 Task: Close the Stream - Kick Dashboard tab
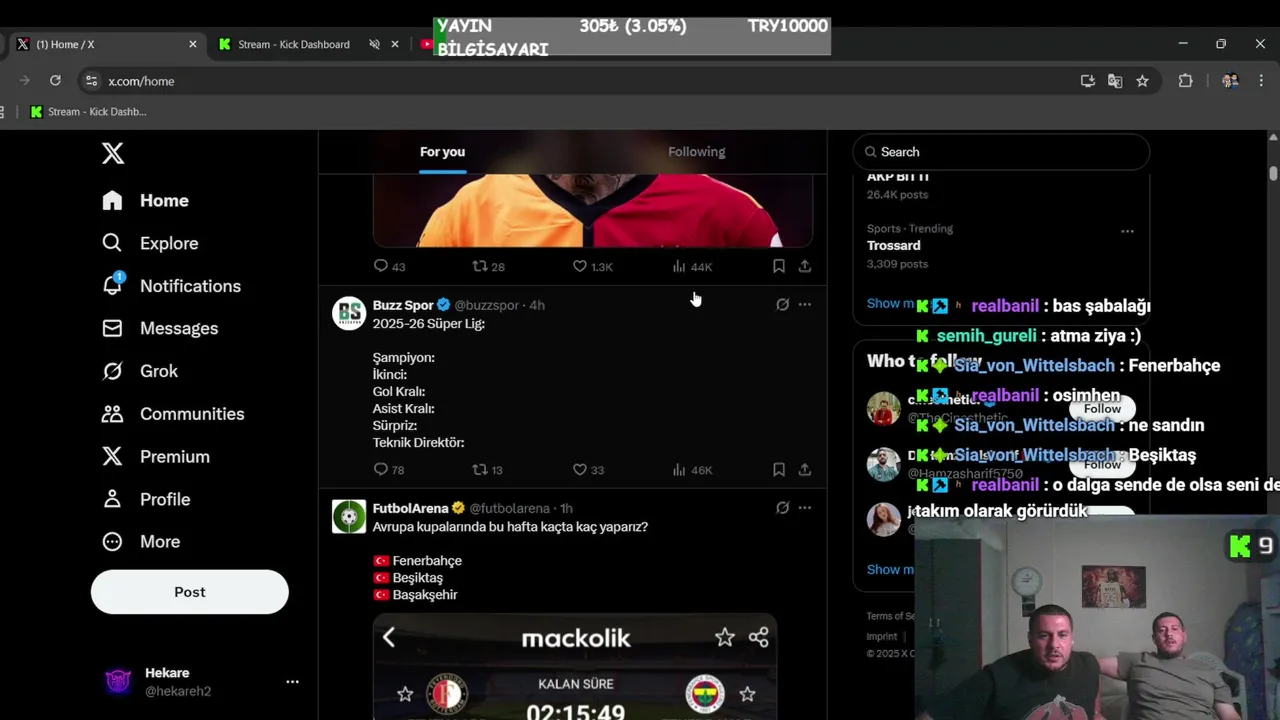[395, 44]
